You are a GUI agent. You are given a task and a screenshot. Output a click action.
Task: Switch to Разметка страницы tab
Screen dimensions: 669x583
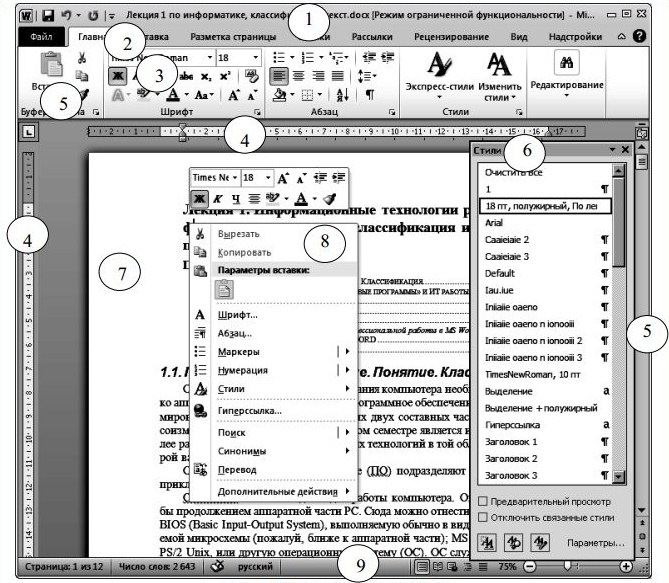[233, 37]
